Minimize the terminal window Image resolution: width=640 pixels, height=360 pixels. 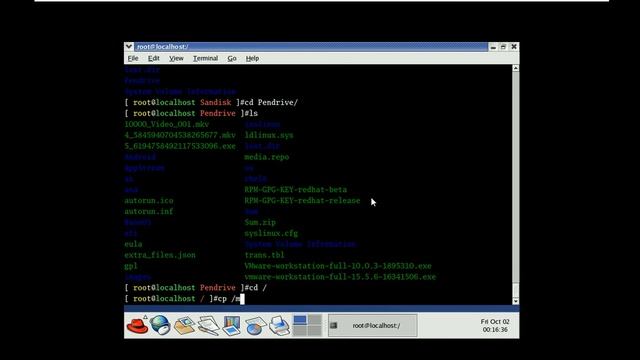point(493,47)
